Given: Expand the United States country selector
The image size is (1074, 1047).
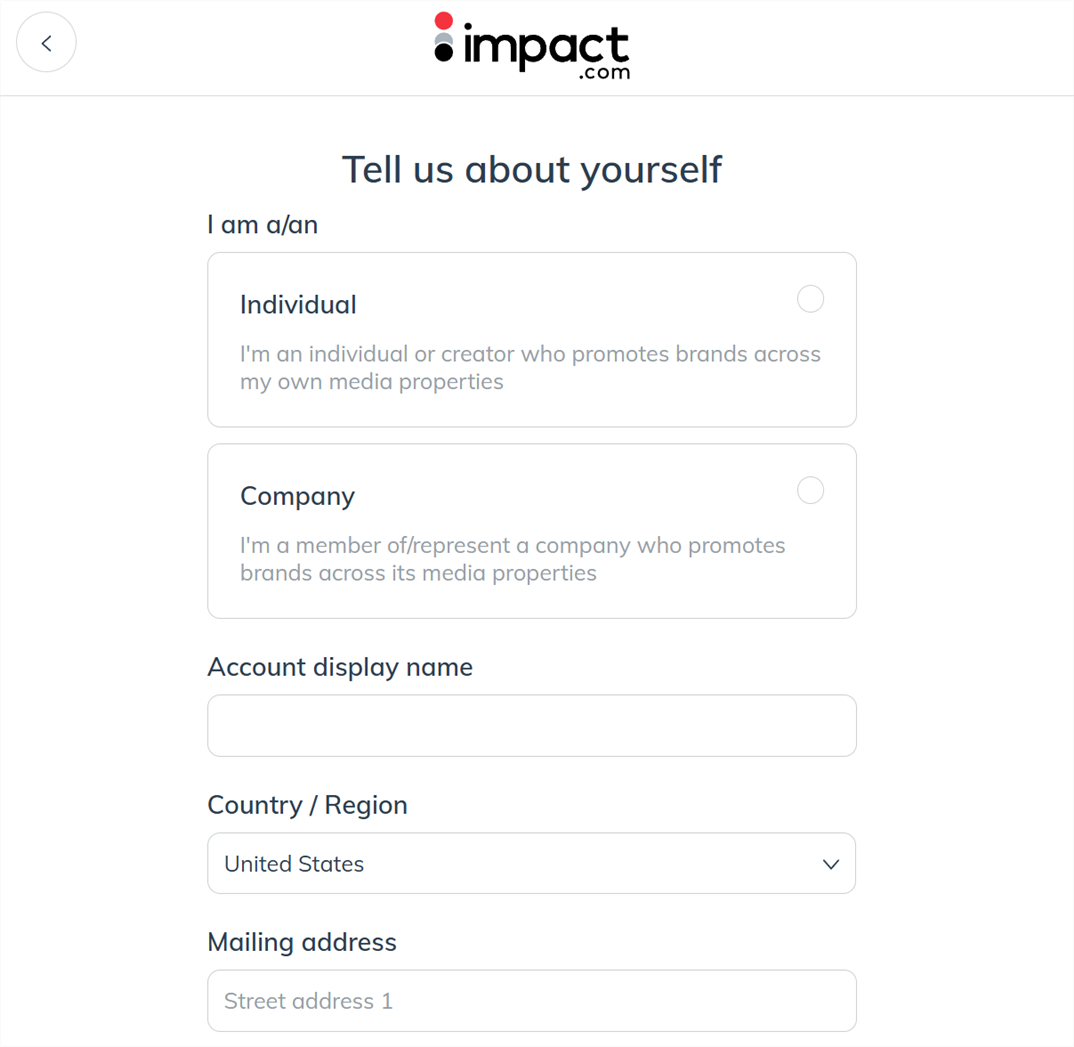Looking at the screenshot, I should point(531,863).
